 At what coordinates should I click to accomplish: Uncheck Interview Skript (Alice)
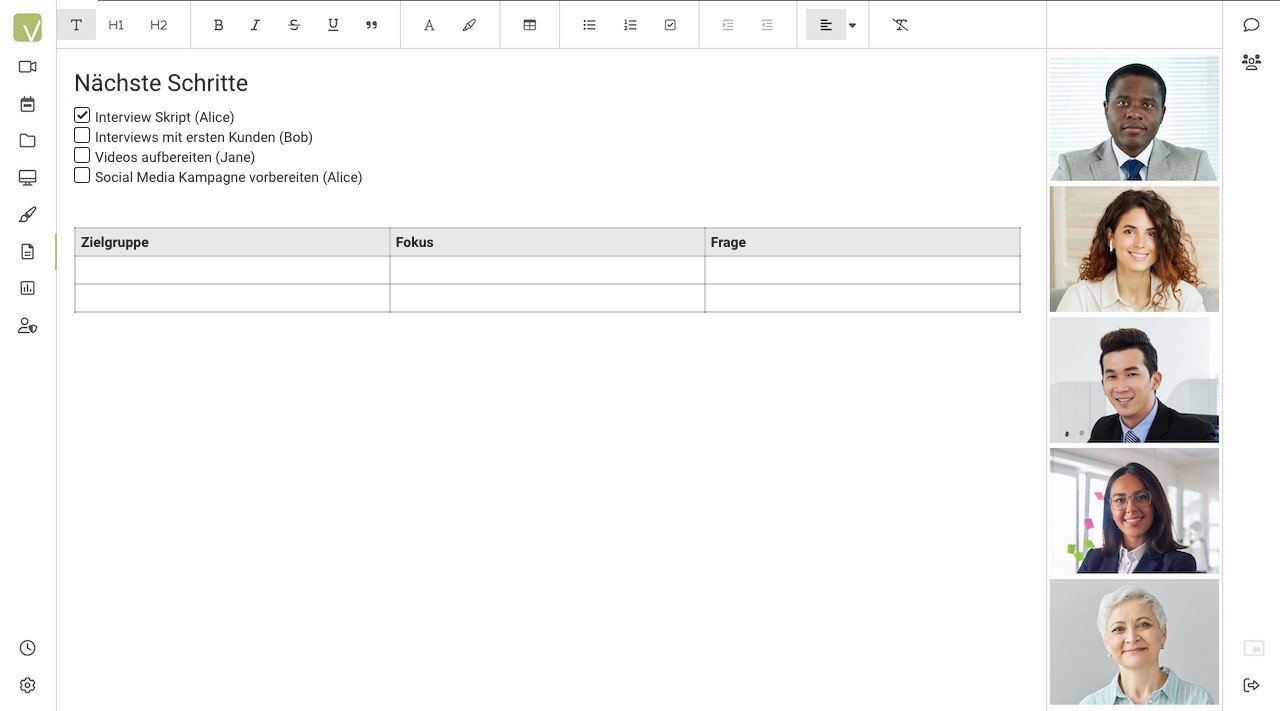81,115
